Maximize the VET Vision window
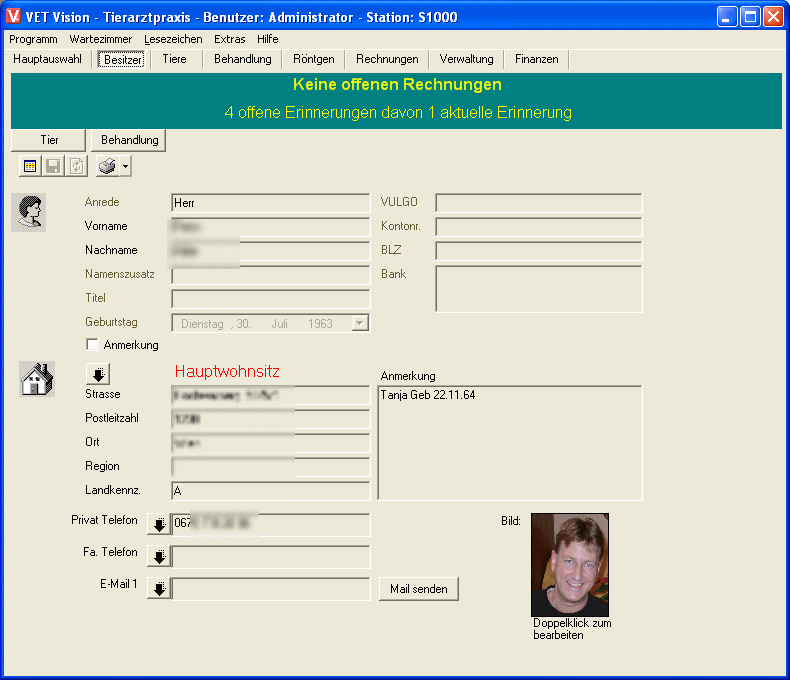 coord(750,17)
